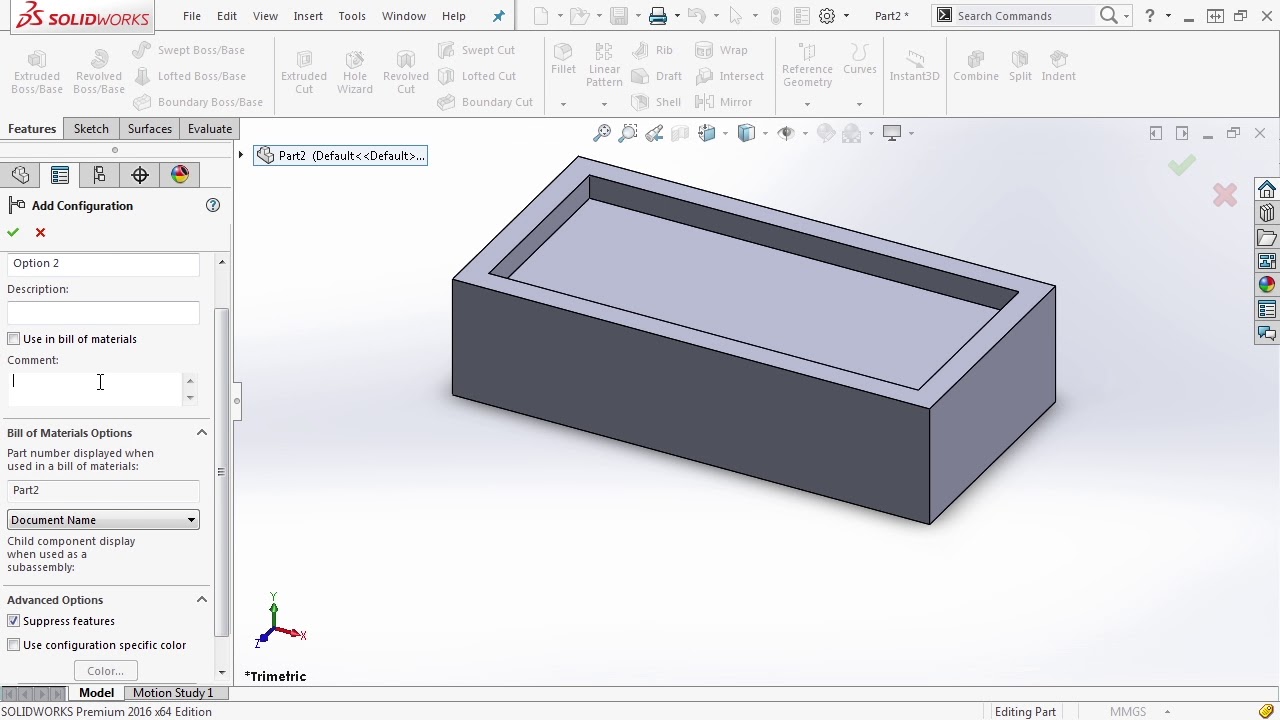Open the Insert menu
This screenshot has width=1280, height=720.
[x=308, y=16]
